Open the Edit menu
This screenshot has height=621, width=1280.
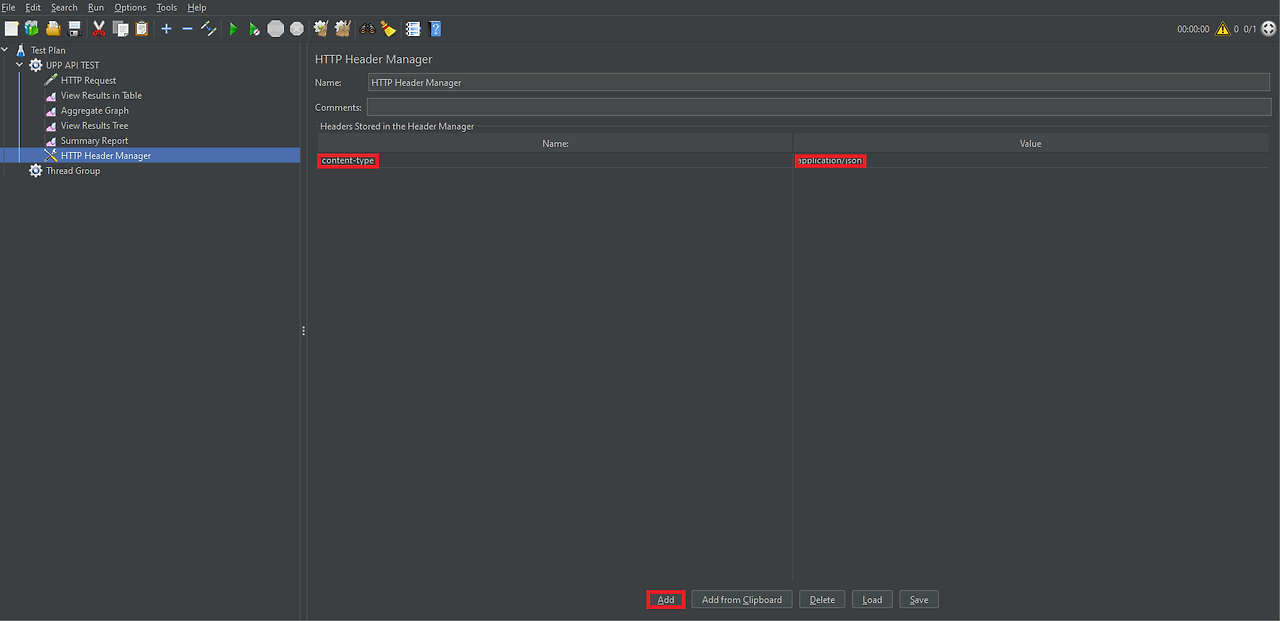tap(33, 7)
